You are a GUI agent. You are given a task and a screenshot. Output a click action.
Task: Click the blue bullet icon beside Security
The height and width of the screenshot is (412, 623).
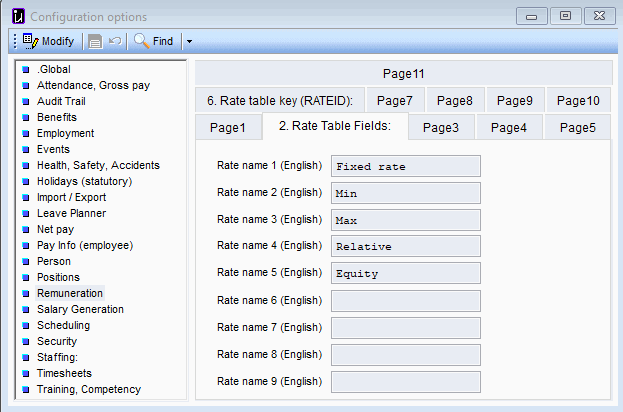coord(26,341)
